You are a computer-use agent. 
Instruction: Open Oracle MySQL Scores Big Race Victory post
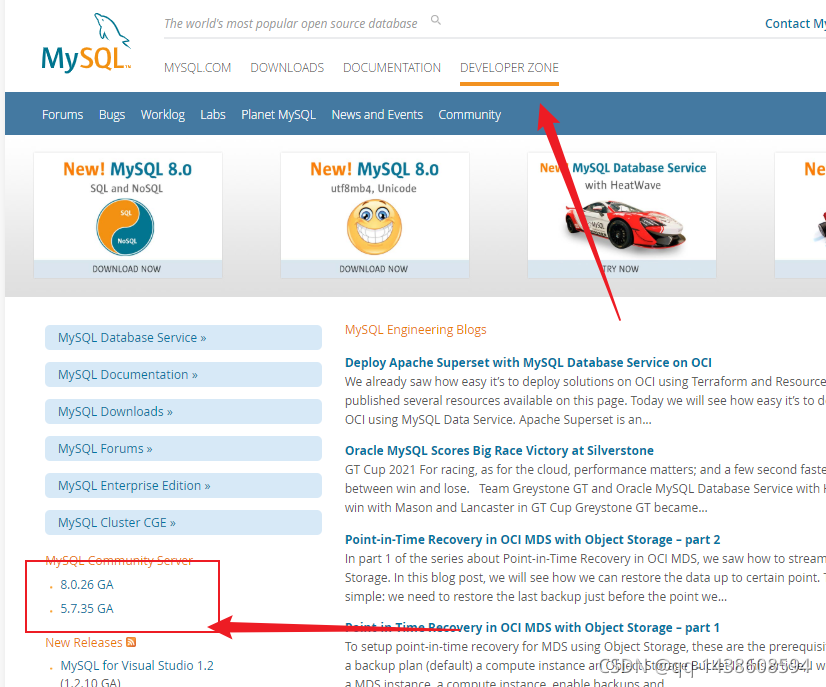pos(499,450)
